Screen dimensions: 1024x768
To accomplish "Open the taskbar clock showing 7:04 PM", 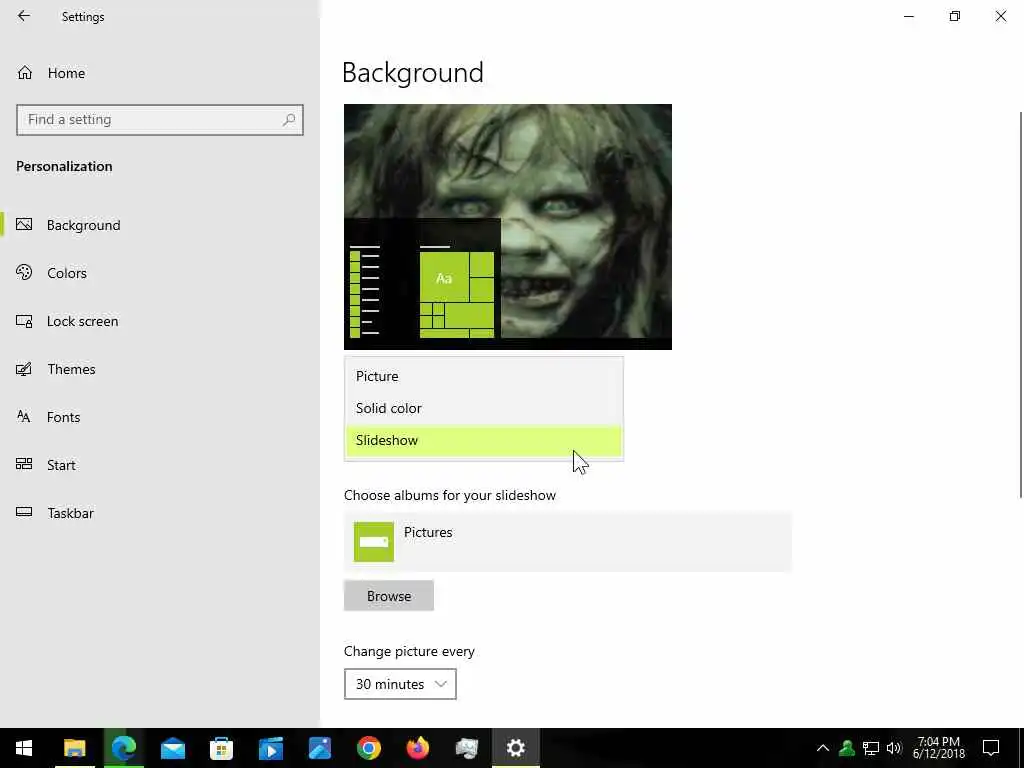I will pyautogui.click(x=938, y=748).
